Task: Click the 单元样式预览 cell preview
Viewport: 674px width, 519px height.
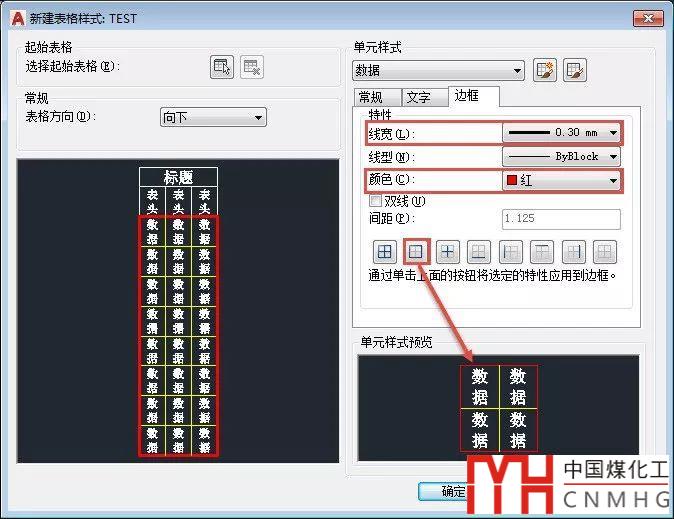Action: (499, 408)
